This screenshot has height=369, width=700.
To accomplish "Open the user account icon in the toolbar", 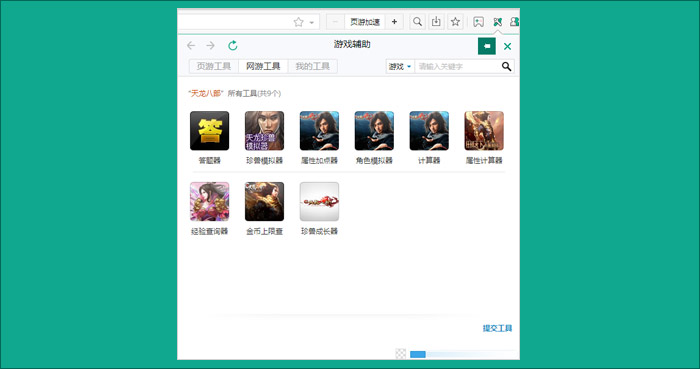I will pos(515,22).
